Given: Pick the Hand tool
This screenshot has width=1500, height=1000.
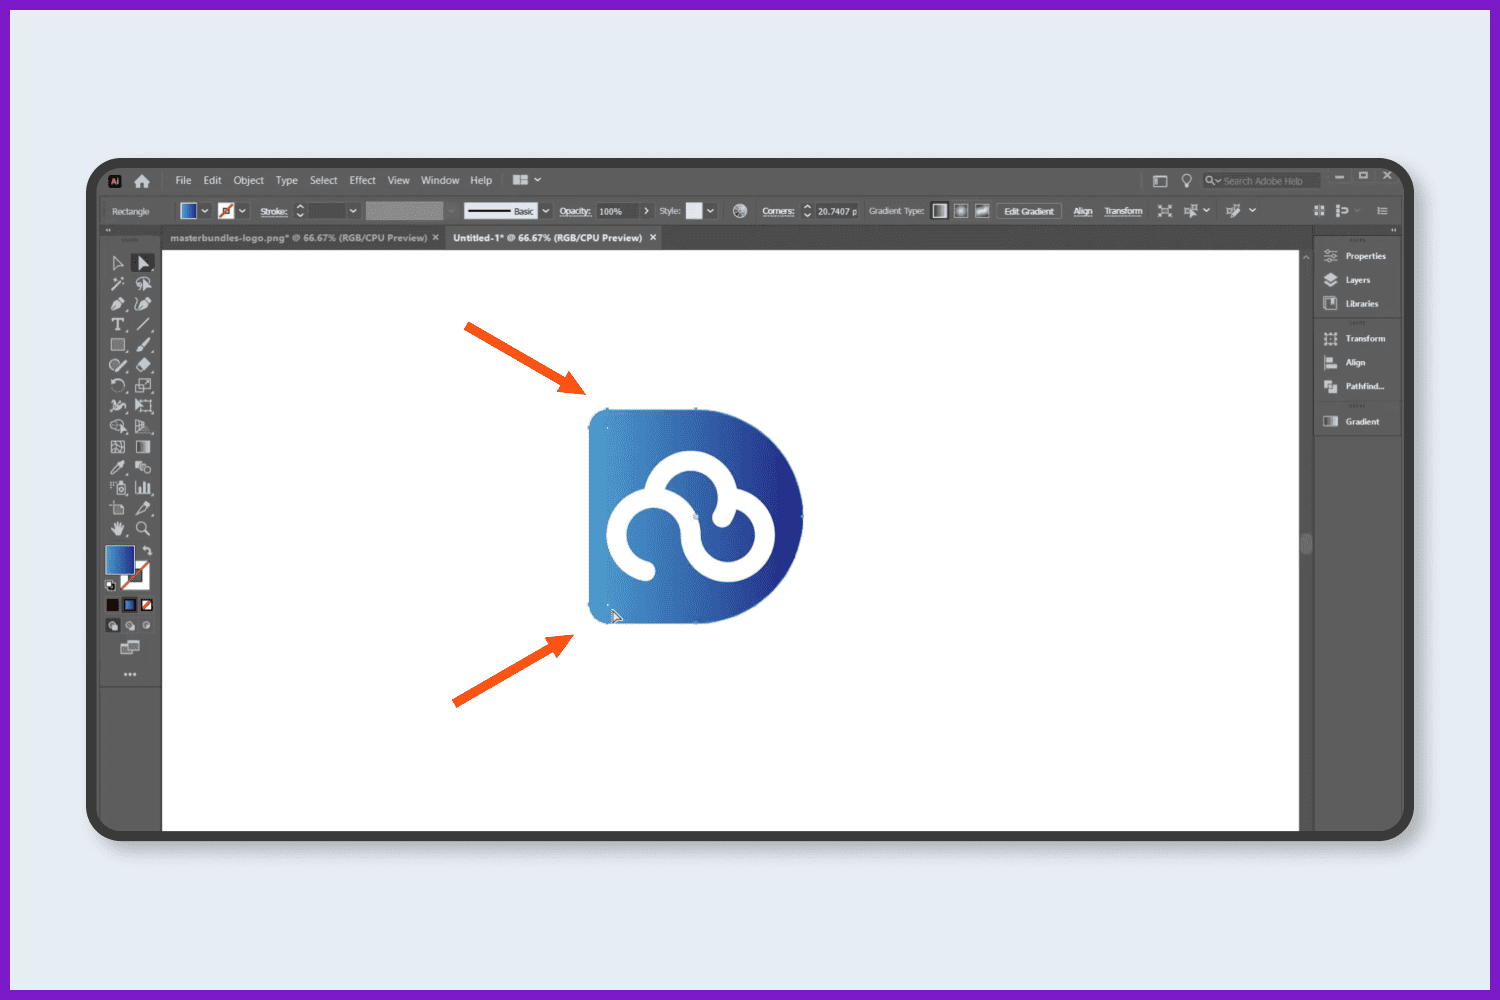Looking at the screenshot, I should pyautogui.click(x=118, y=529).
